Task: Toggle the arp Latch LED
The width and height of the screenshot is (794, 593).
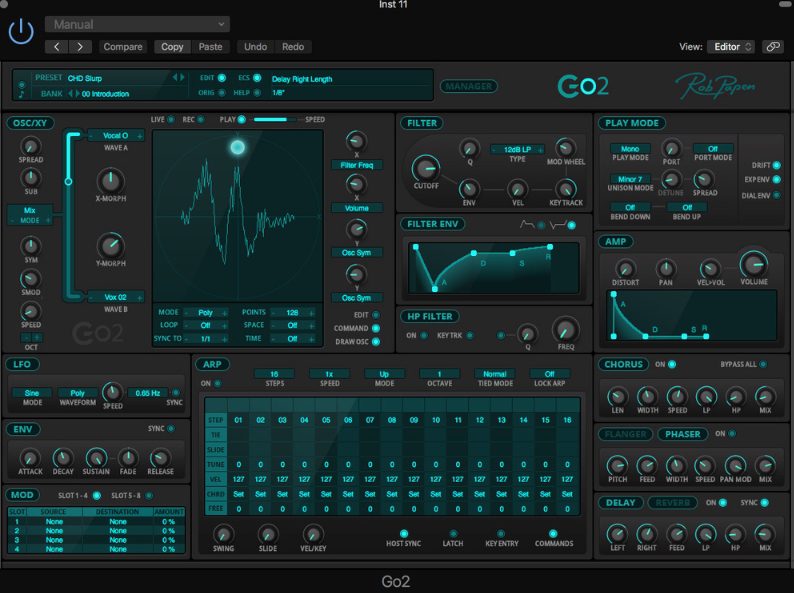Action: tap(453, 533)
